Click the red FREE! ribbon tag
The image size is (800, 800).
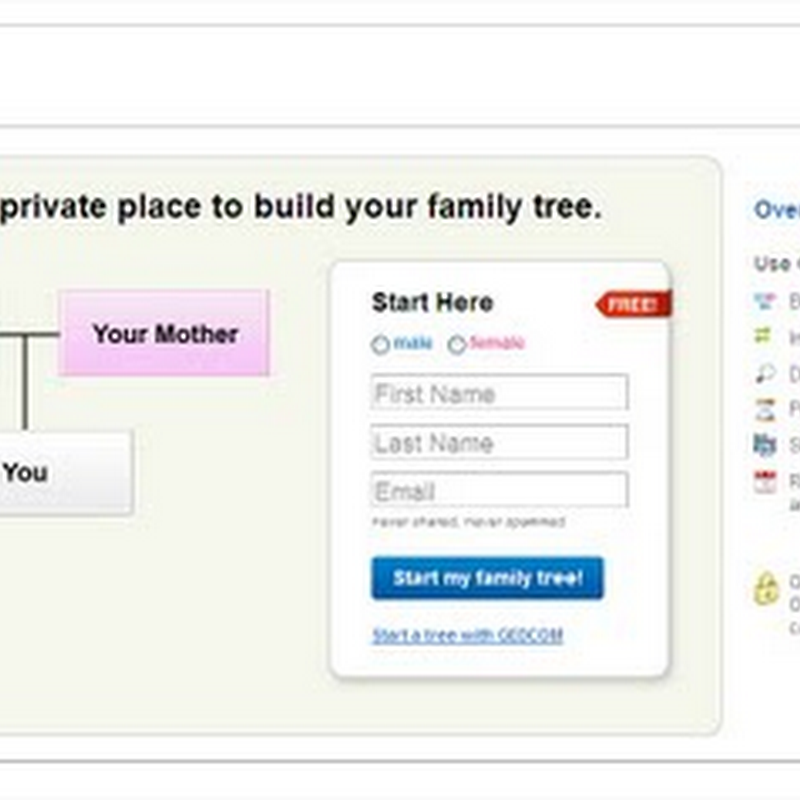coord(634,304)
